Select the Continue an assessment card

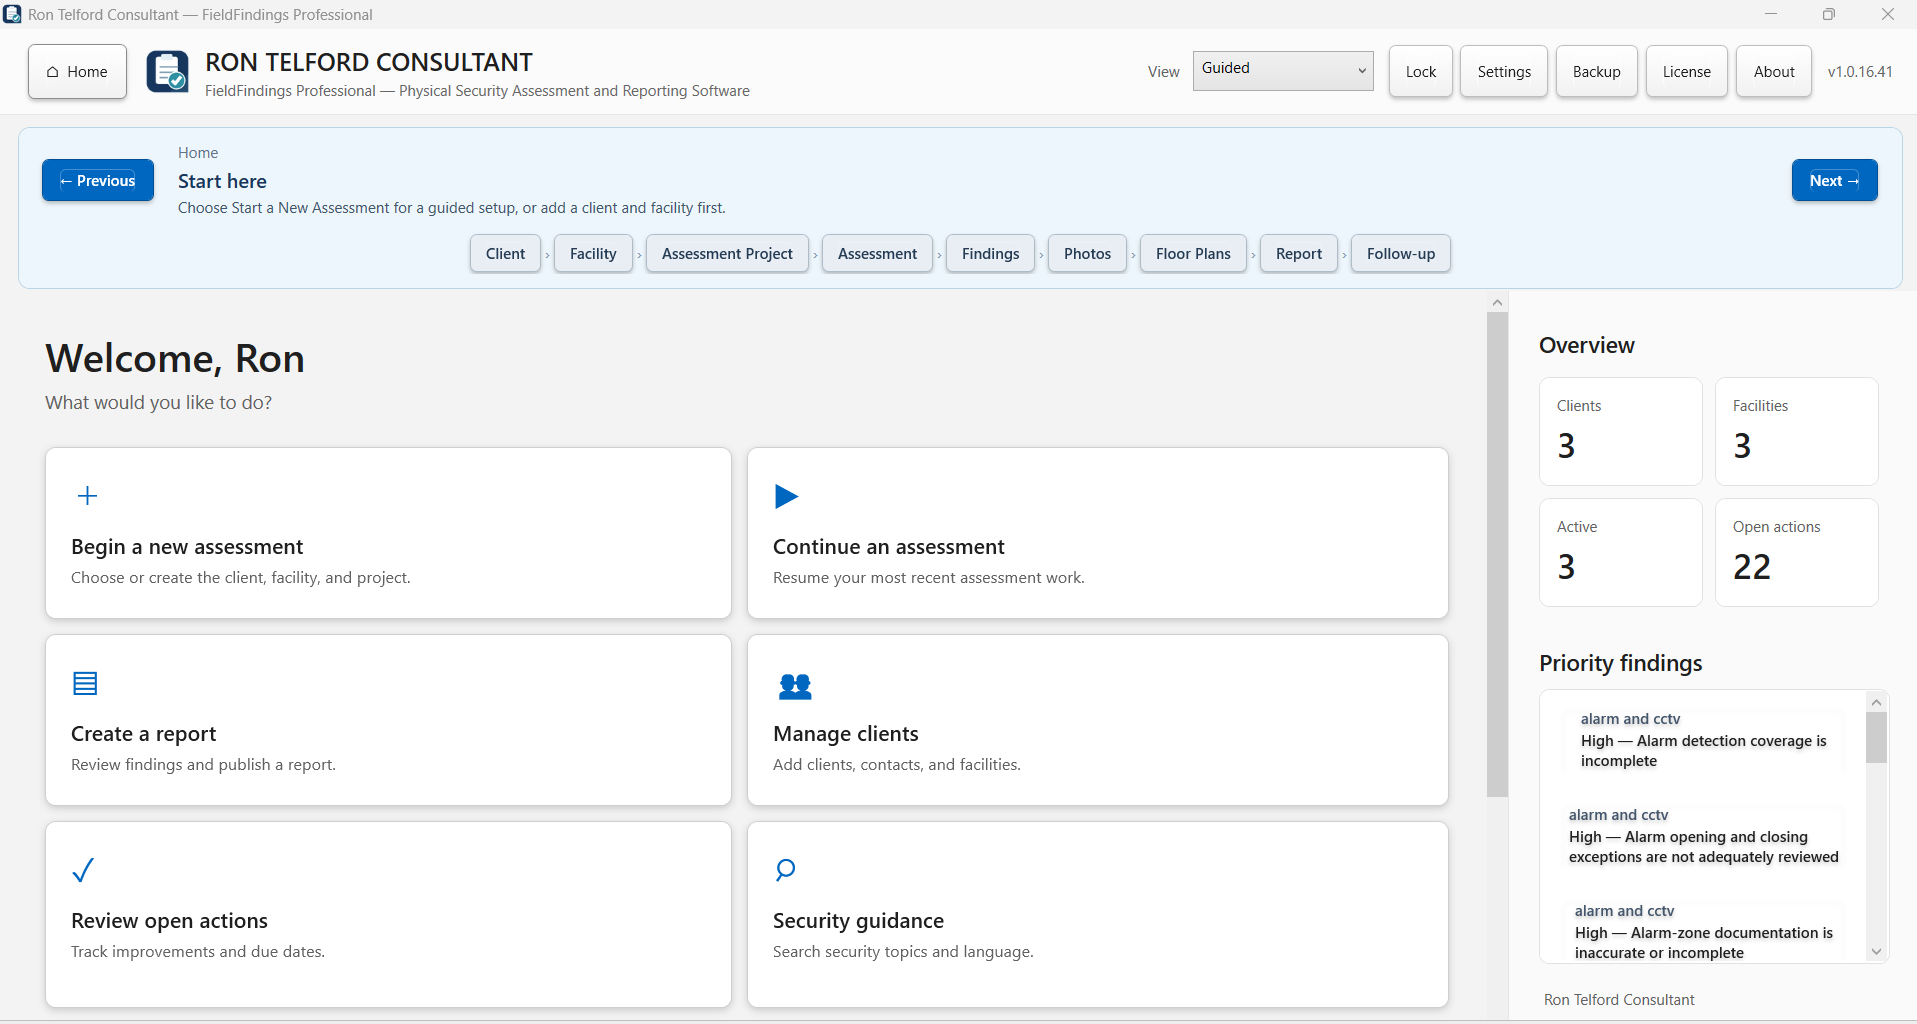coord(1097,533)
